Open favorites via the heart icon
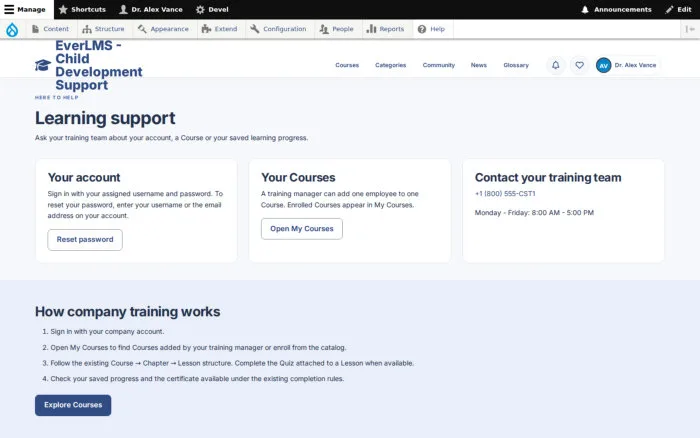The height and width of the screenshot is (438, 700). click(579, 65)
